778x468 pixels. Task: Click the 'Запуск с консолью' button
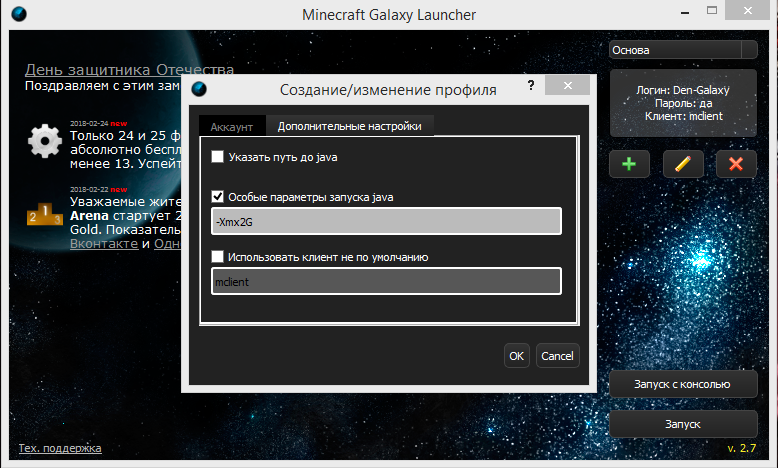(682, 384)
